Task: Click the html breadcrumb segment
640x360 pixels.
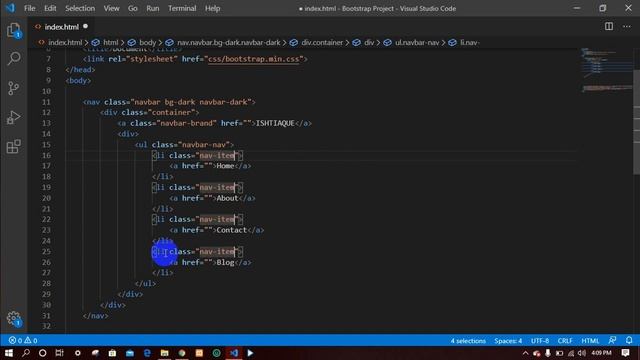Action: click(x=110, y=42)
